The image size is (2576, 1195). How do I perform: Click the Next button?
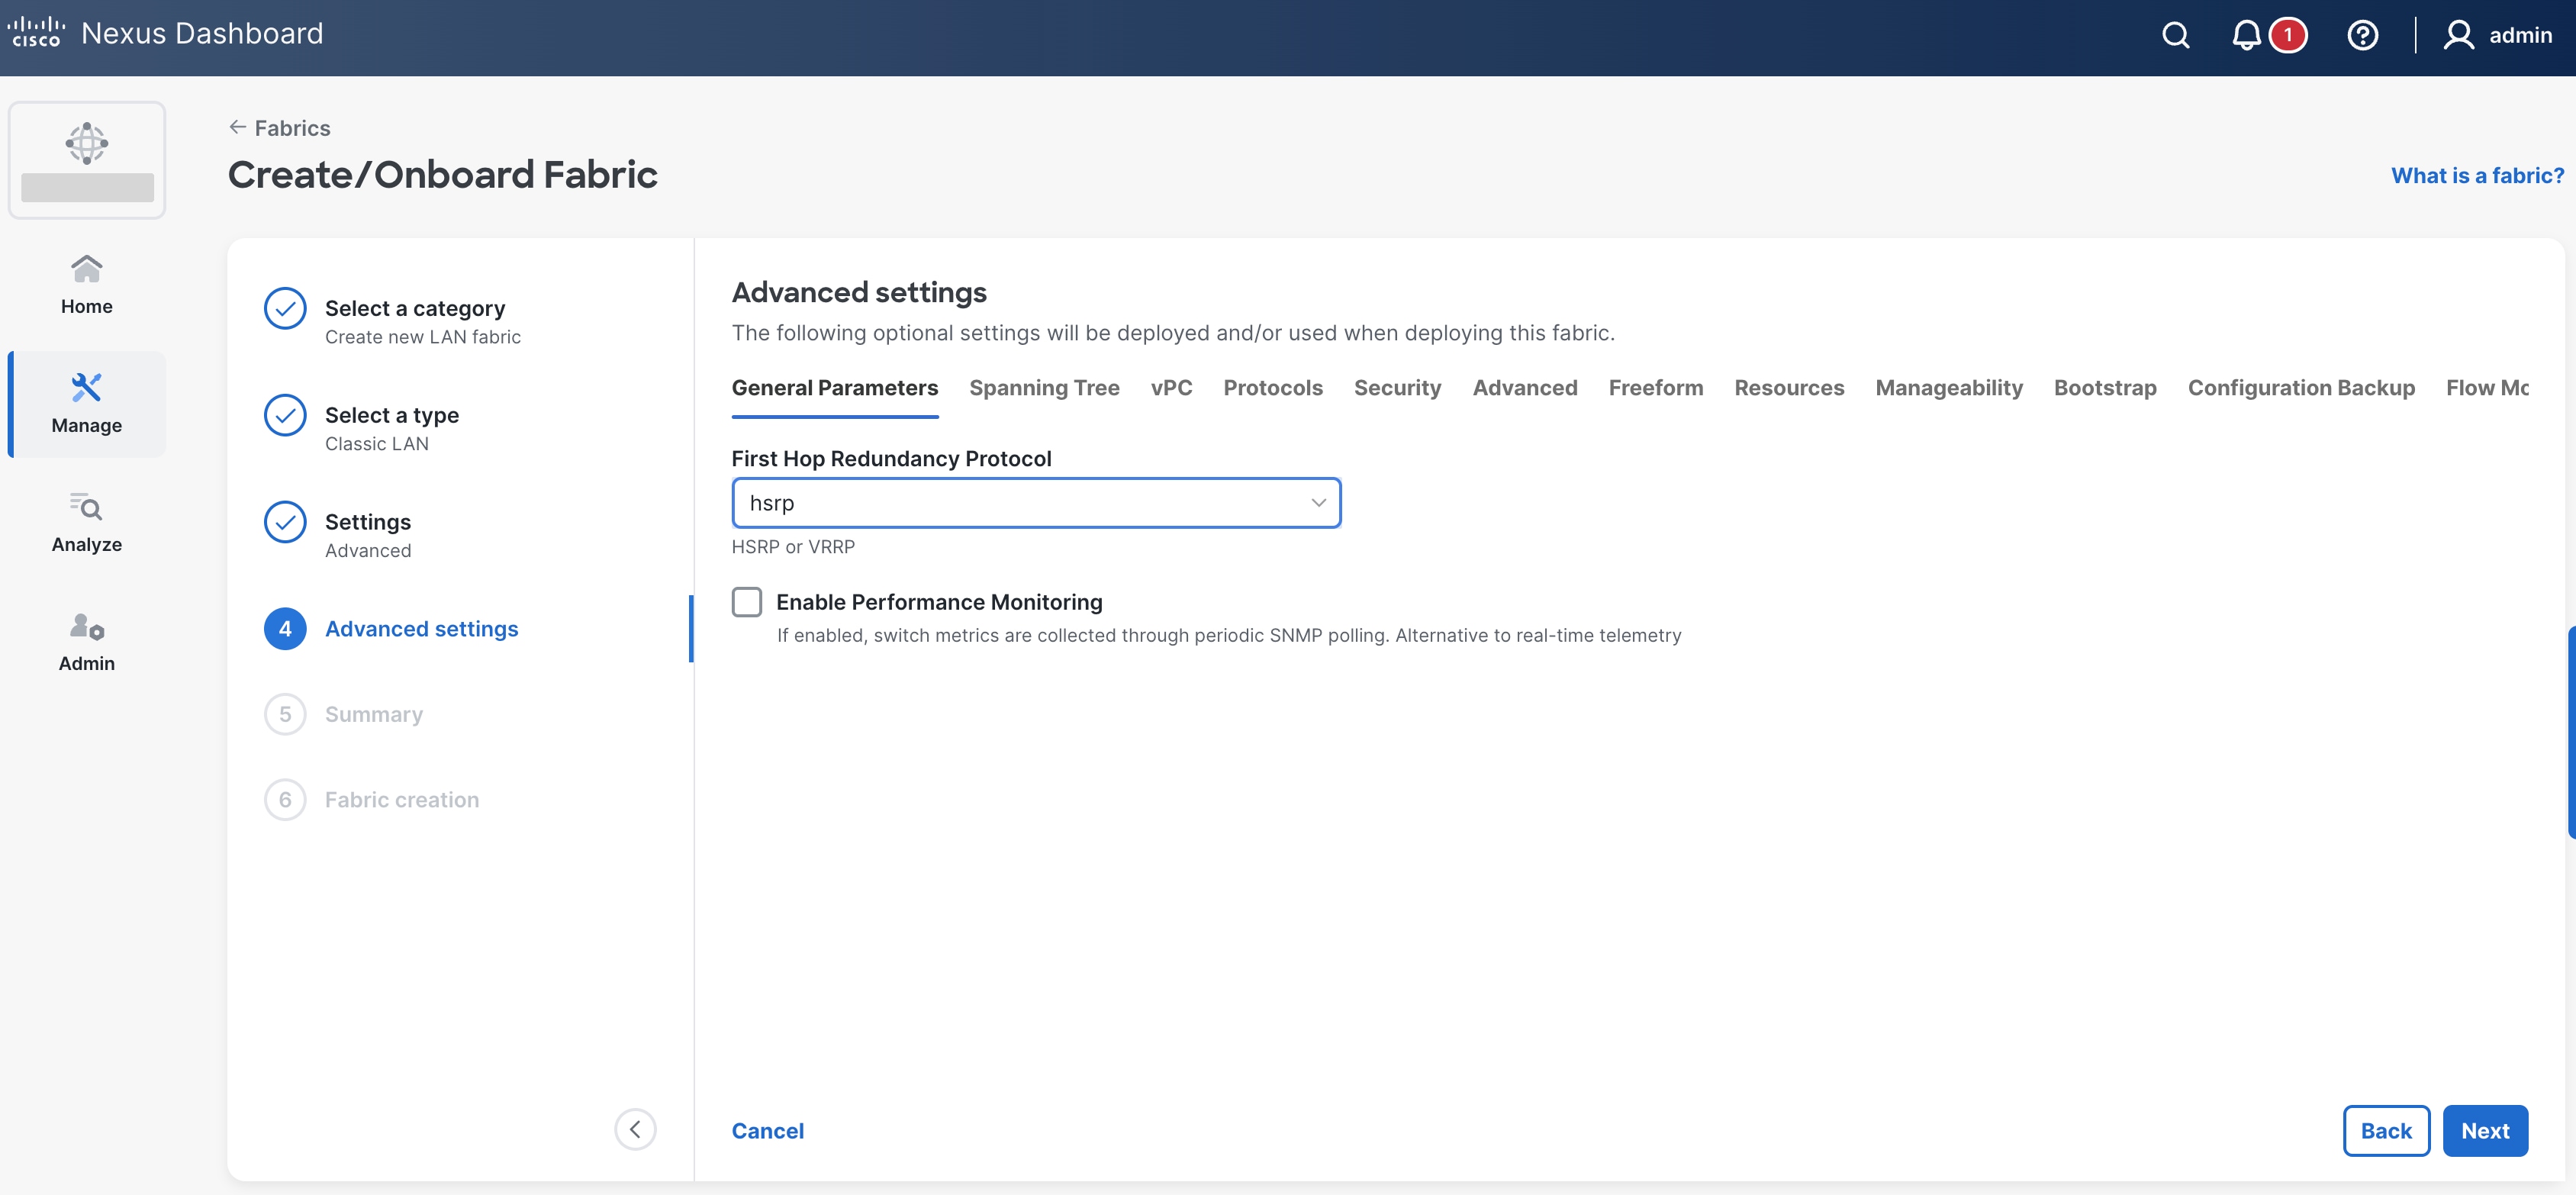pos(2486,1130)
